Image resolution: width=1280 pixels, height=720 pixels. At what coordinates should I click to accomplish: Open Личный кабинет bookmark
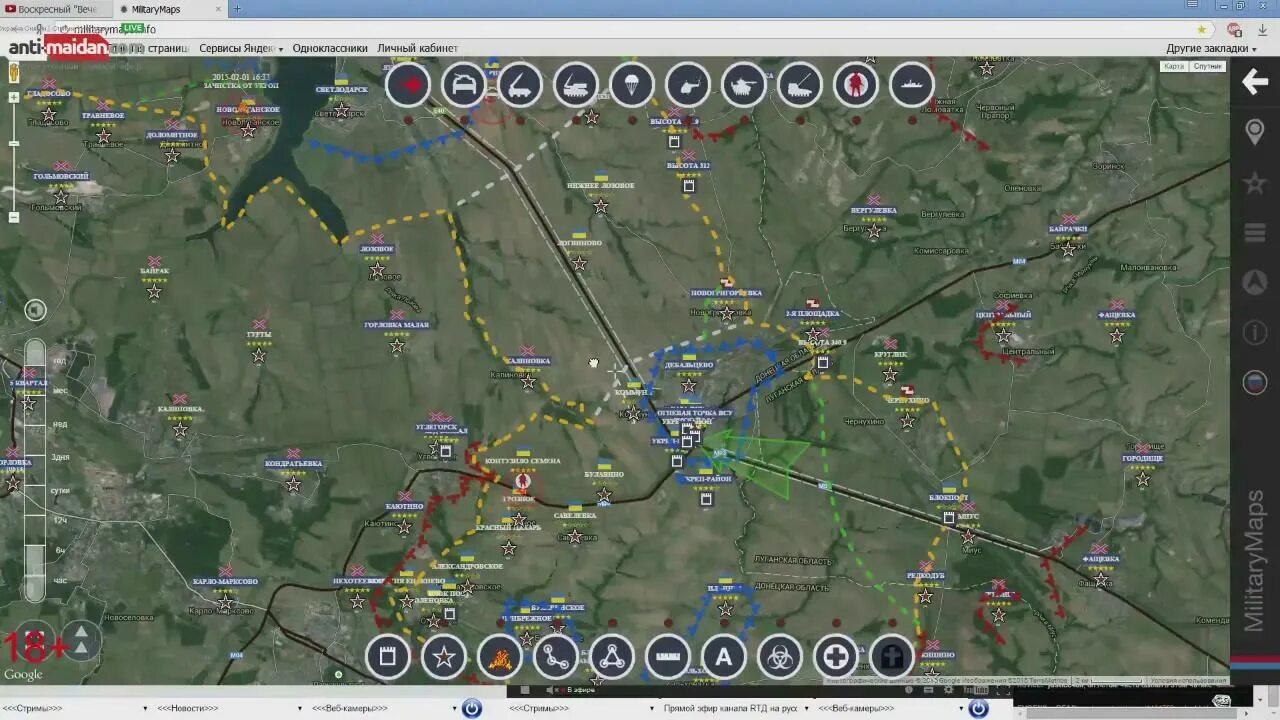click(x=417, y=48)
